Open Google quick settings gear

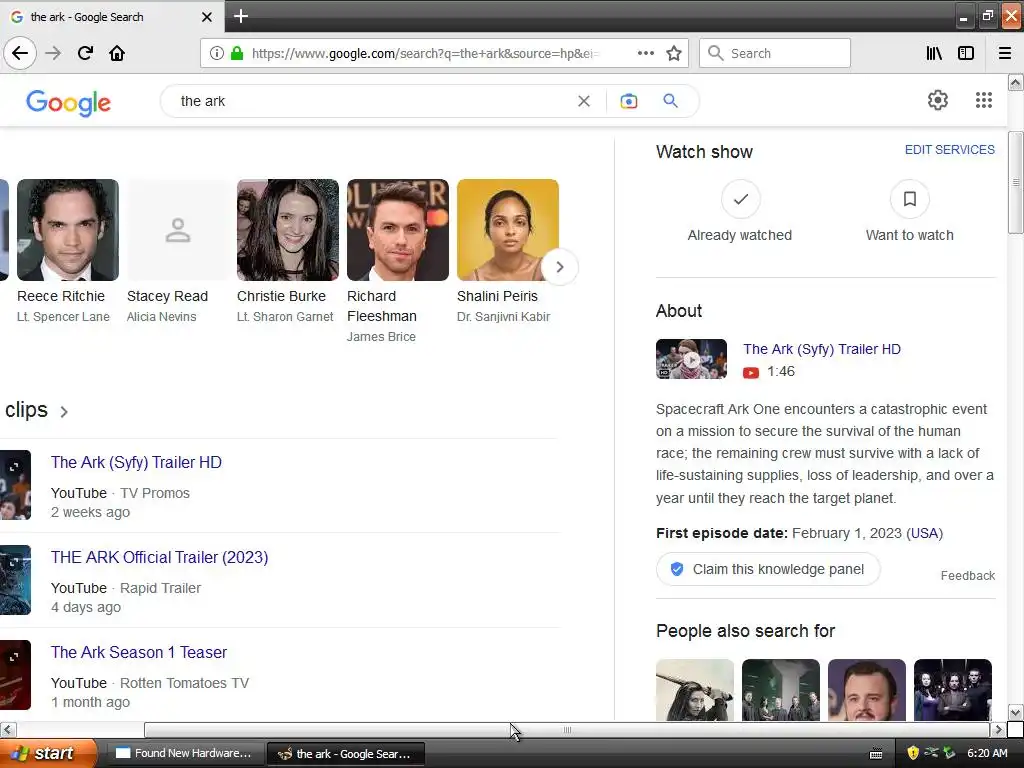click(938, 100)
